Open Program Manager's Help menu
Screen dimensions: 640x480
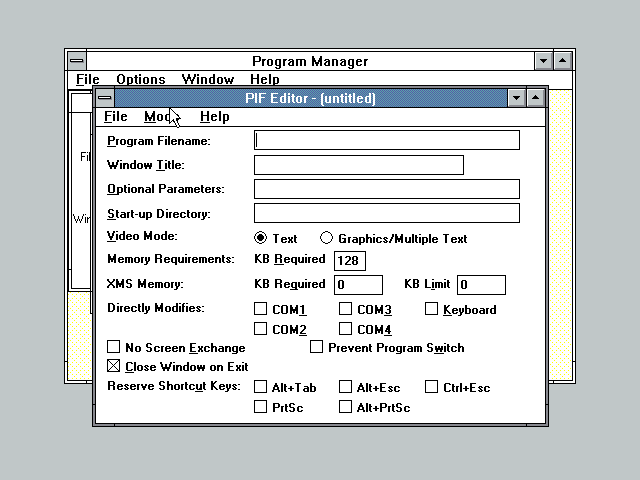265,79
